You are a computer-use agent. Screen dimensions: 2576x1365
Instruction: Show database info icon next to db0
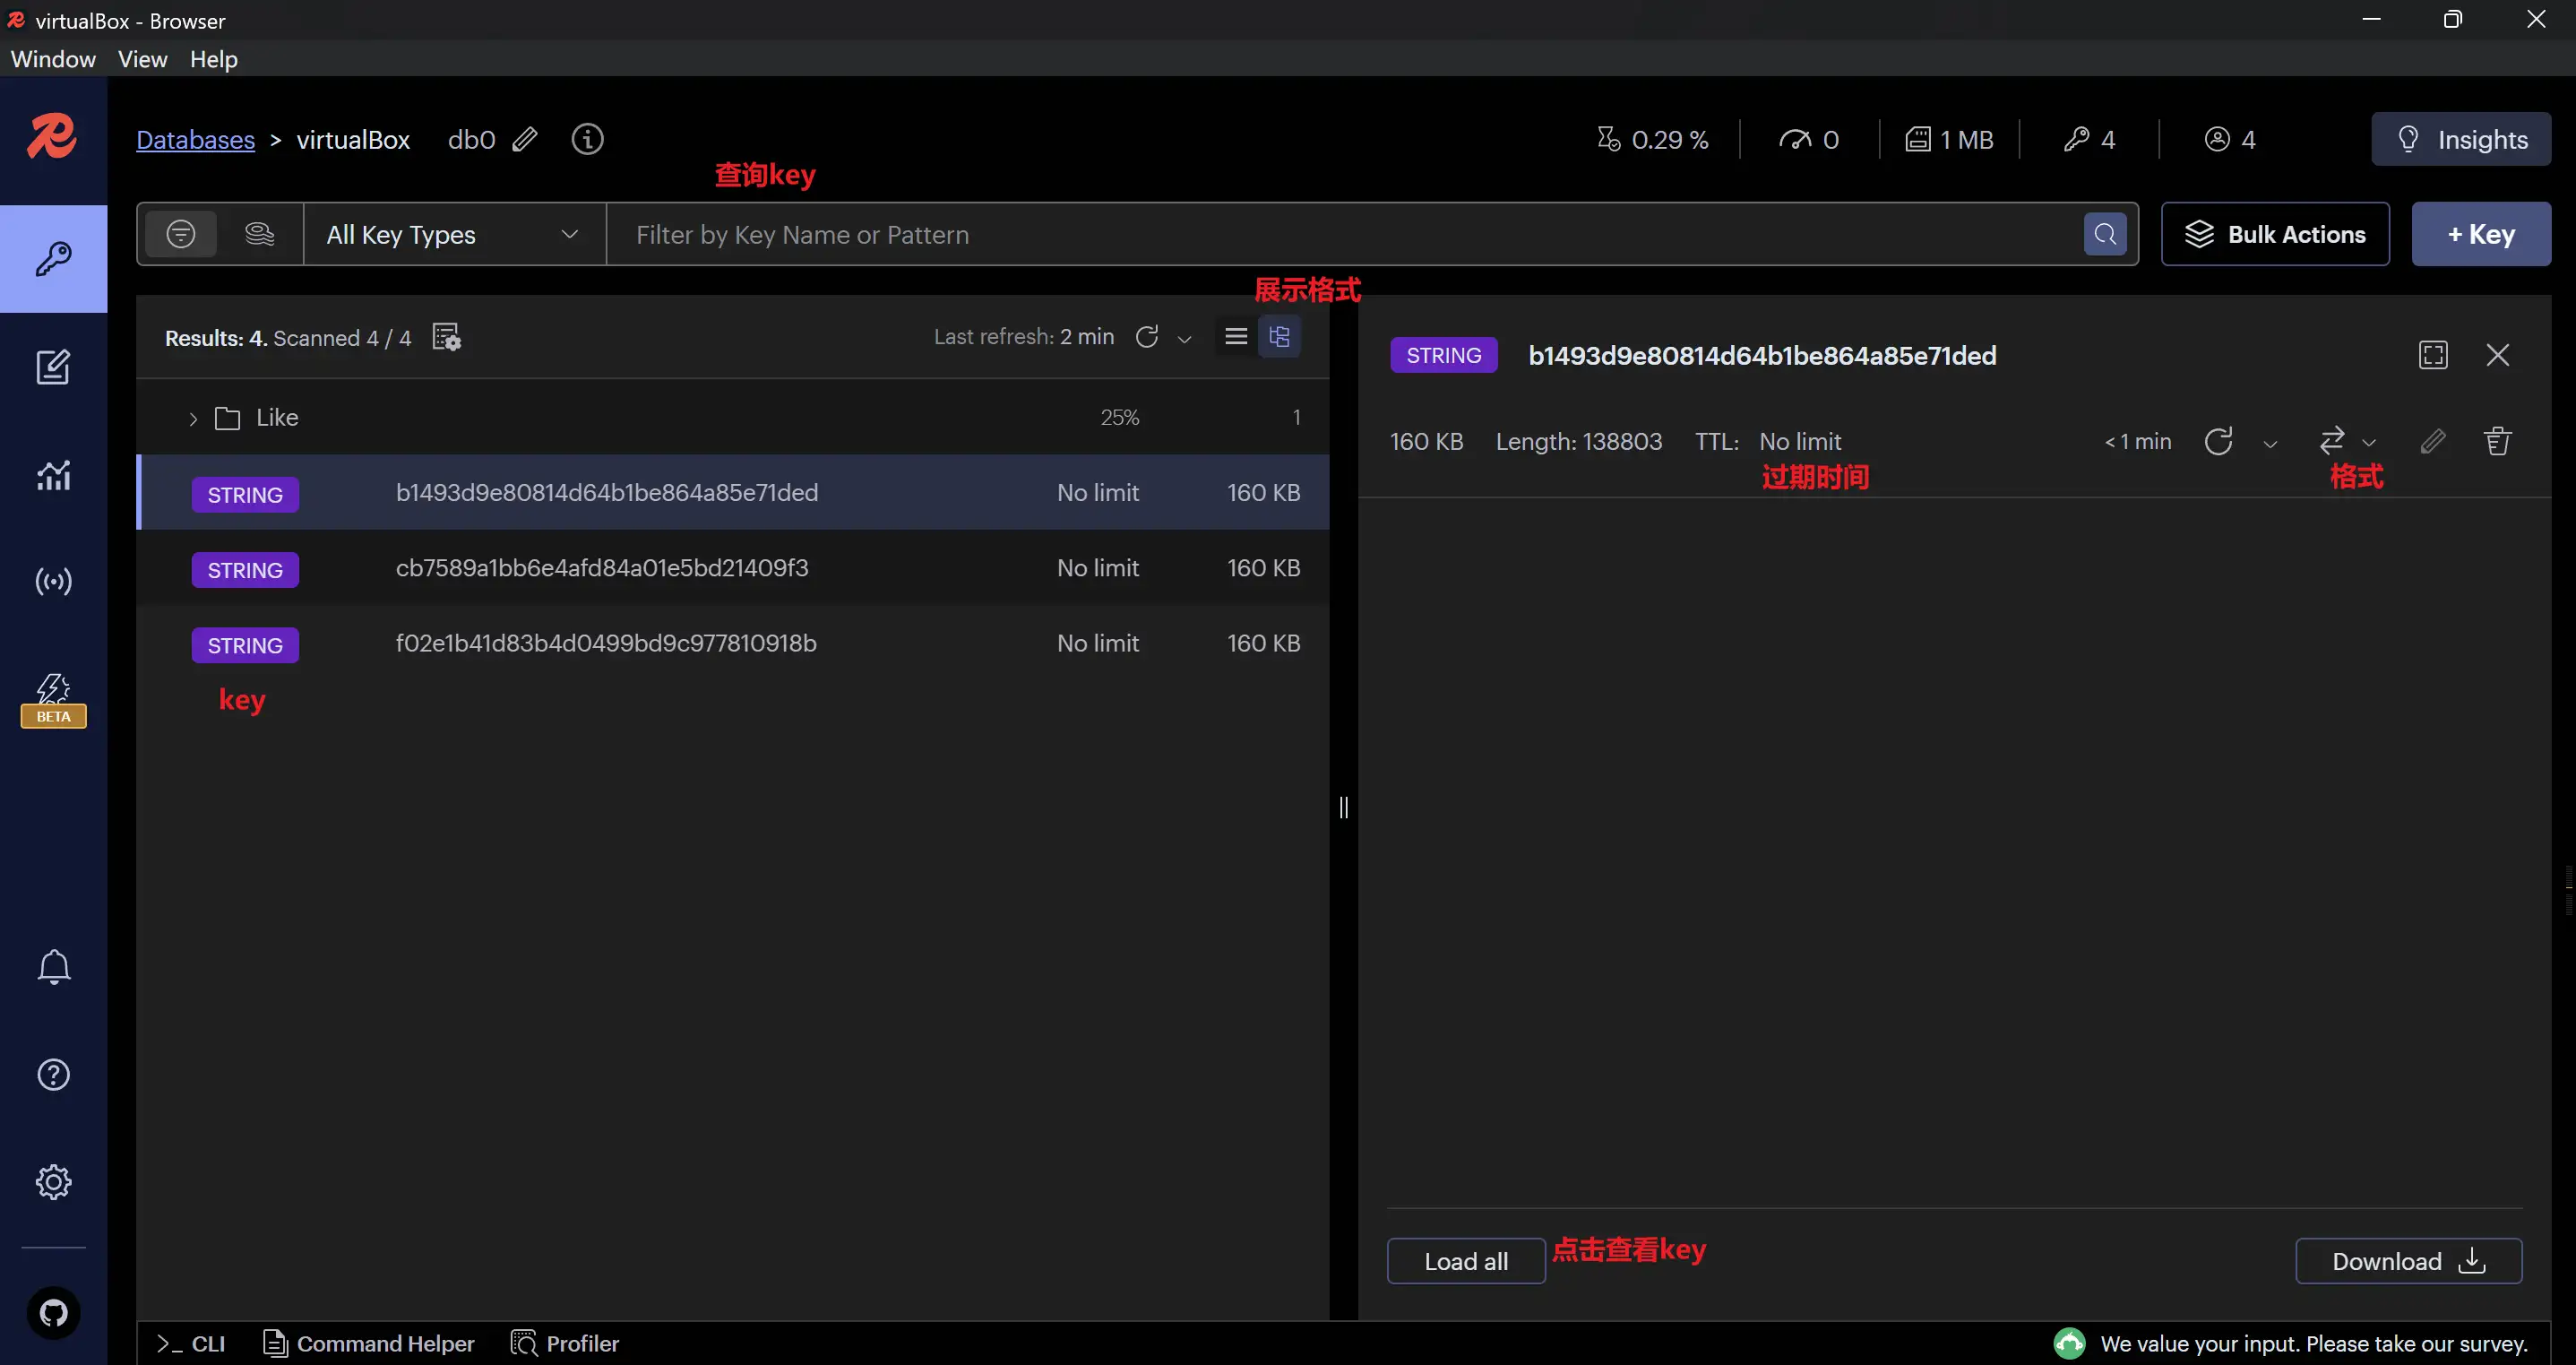[587, 139]
